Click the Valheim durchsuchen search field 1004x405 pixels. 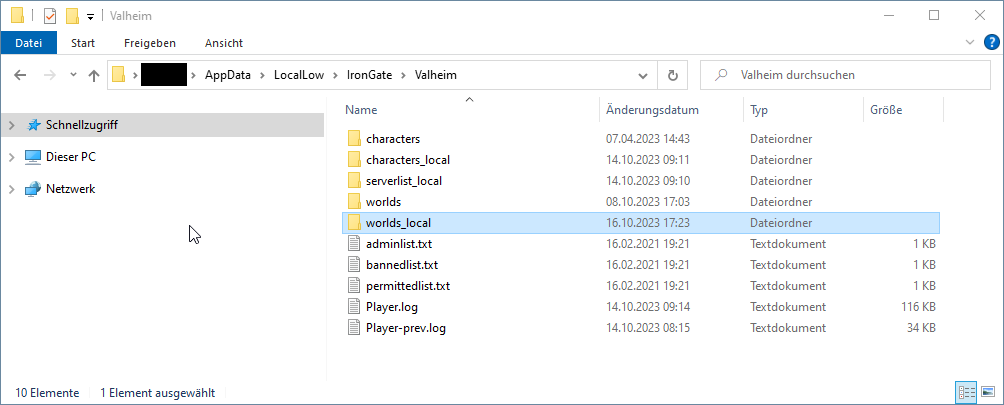[x=845, y=75]
